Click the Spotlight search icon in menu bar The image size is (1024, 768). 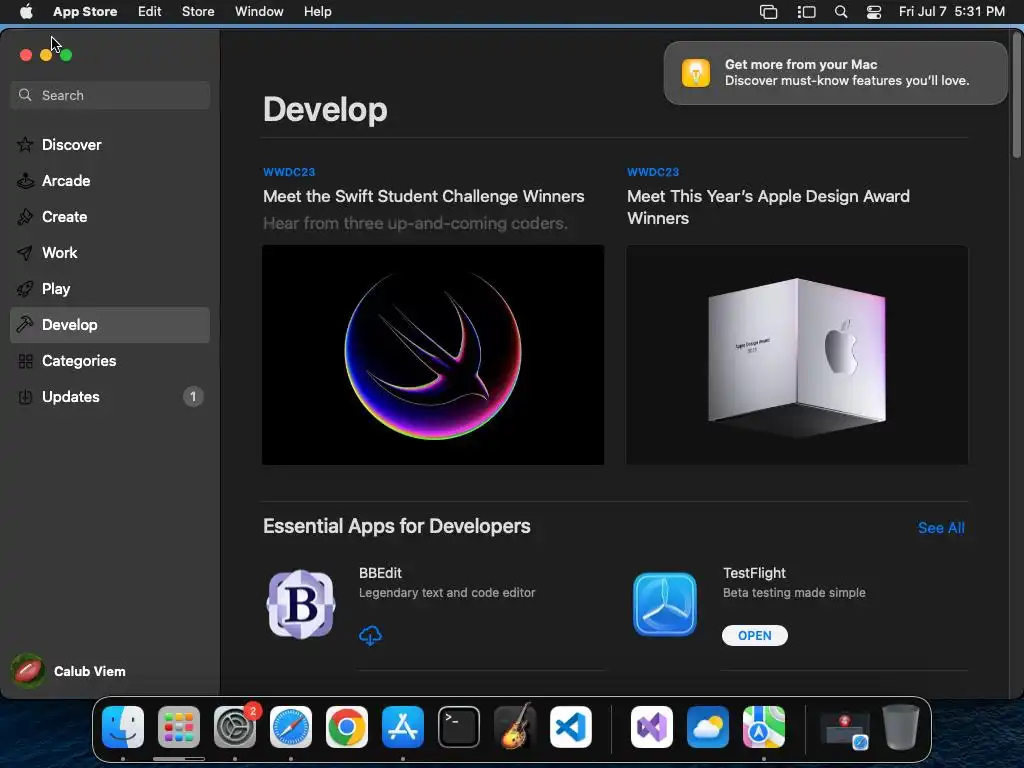coord(841,12)
